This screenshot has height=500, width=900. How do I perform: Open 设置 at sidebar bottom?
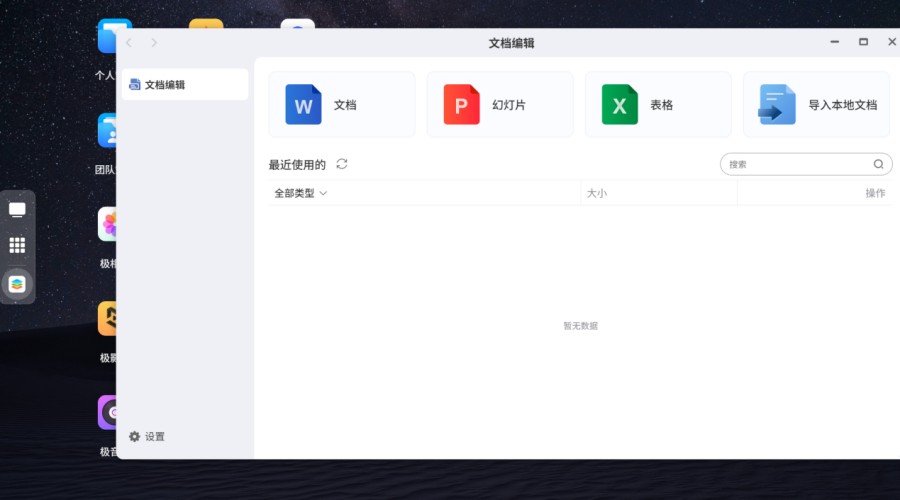coord(147,437)
